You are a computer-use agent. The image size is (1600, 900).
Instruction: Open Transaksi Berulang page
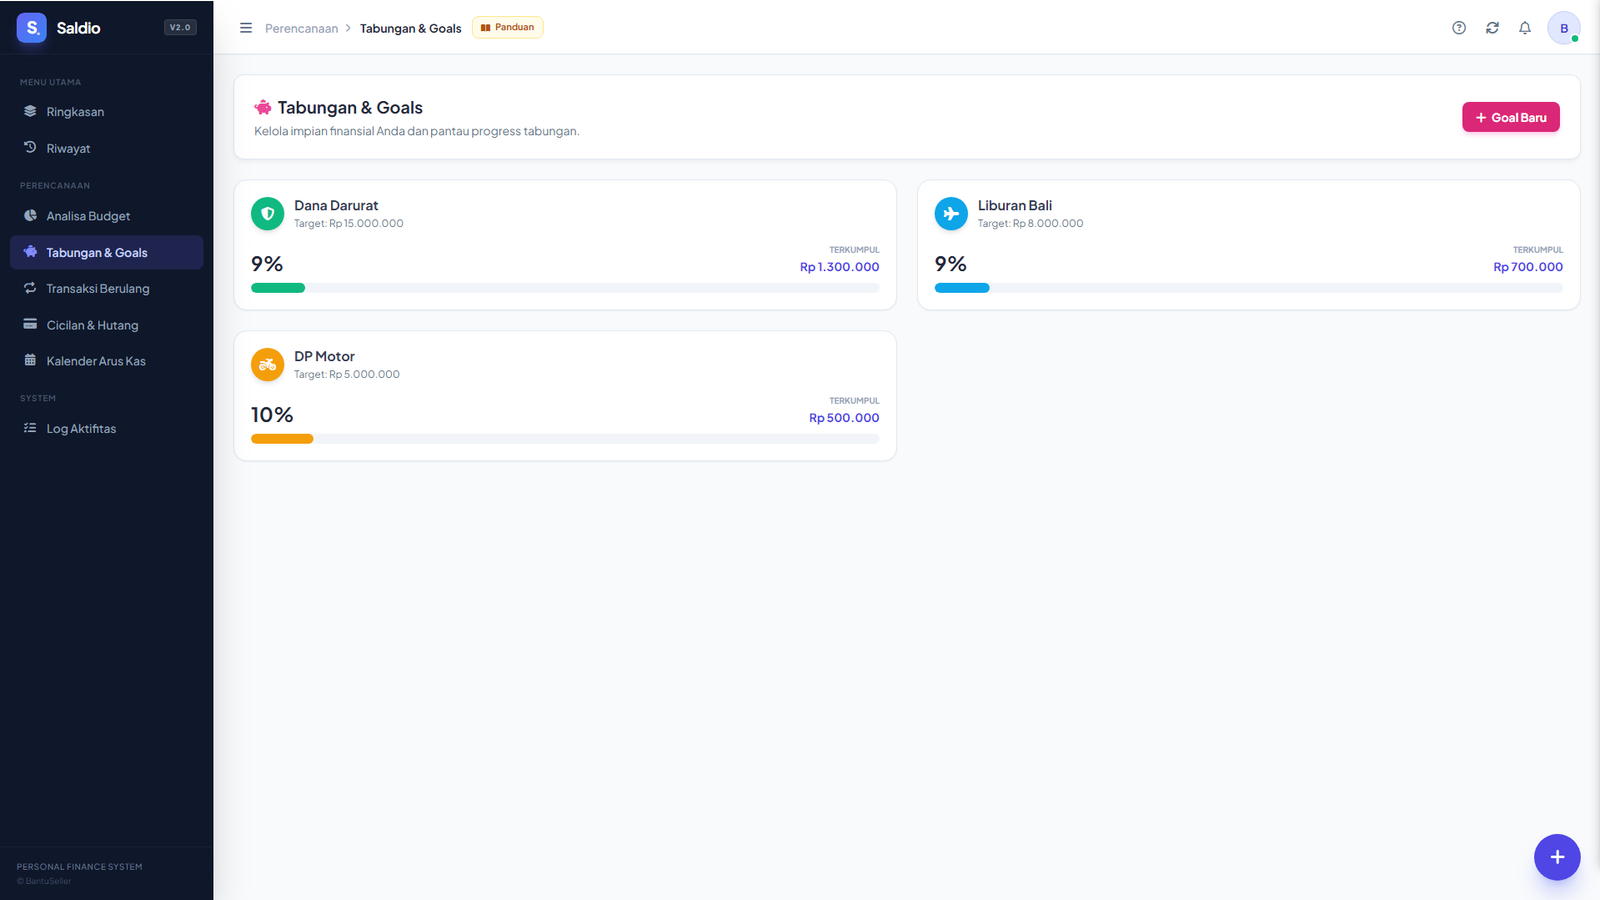[107, 289]
